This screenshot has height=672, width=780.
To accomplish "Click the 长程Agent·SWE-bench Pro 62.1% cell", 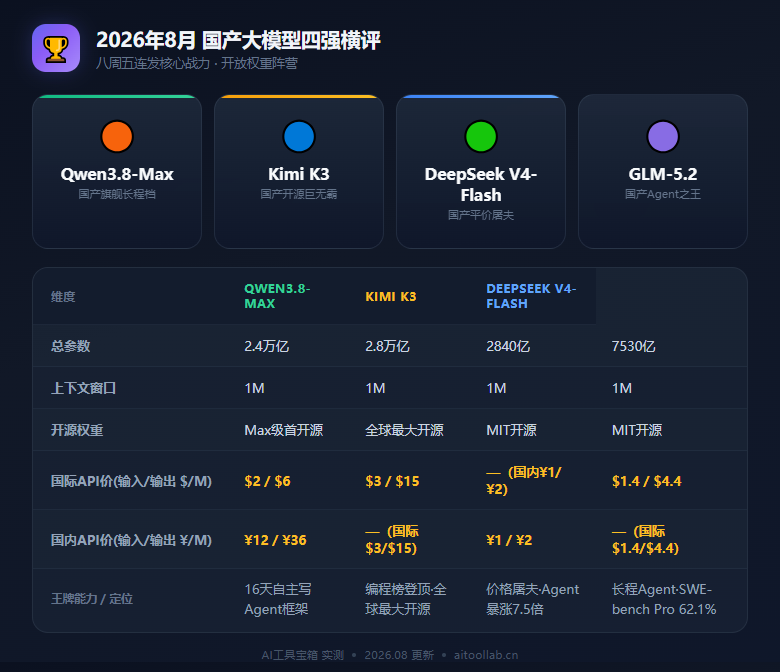I will (x=664, y=599).
